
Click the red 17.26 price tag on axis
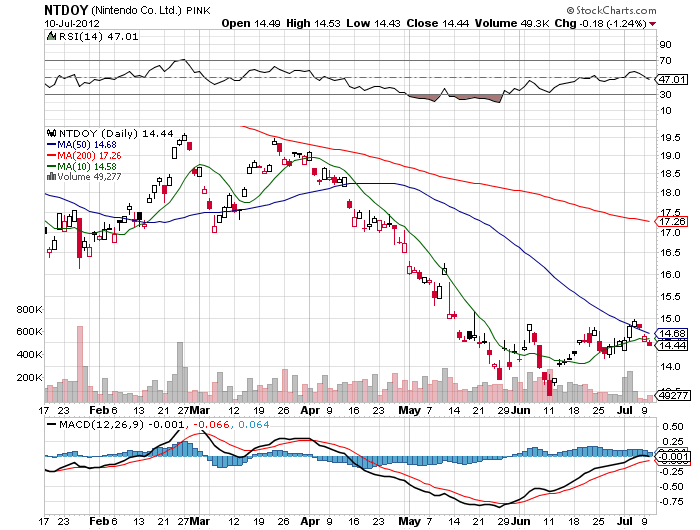pos(671,221)
